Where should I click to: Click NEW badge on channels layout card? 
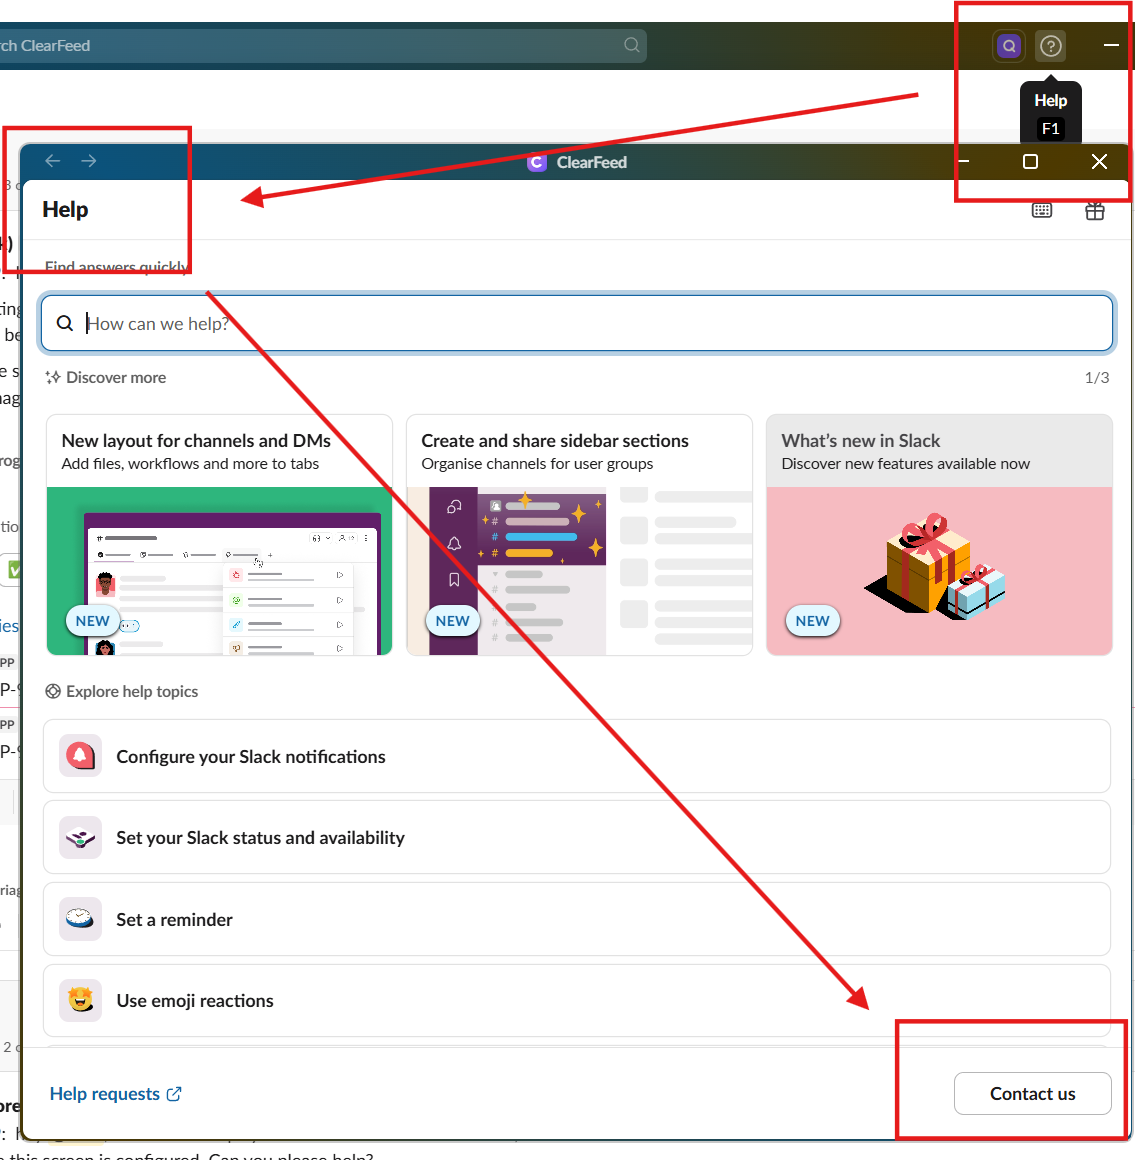(92, 621)
